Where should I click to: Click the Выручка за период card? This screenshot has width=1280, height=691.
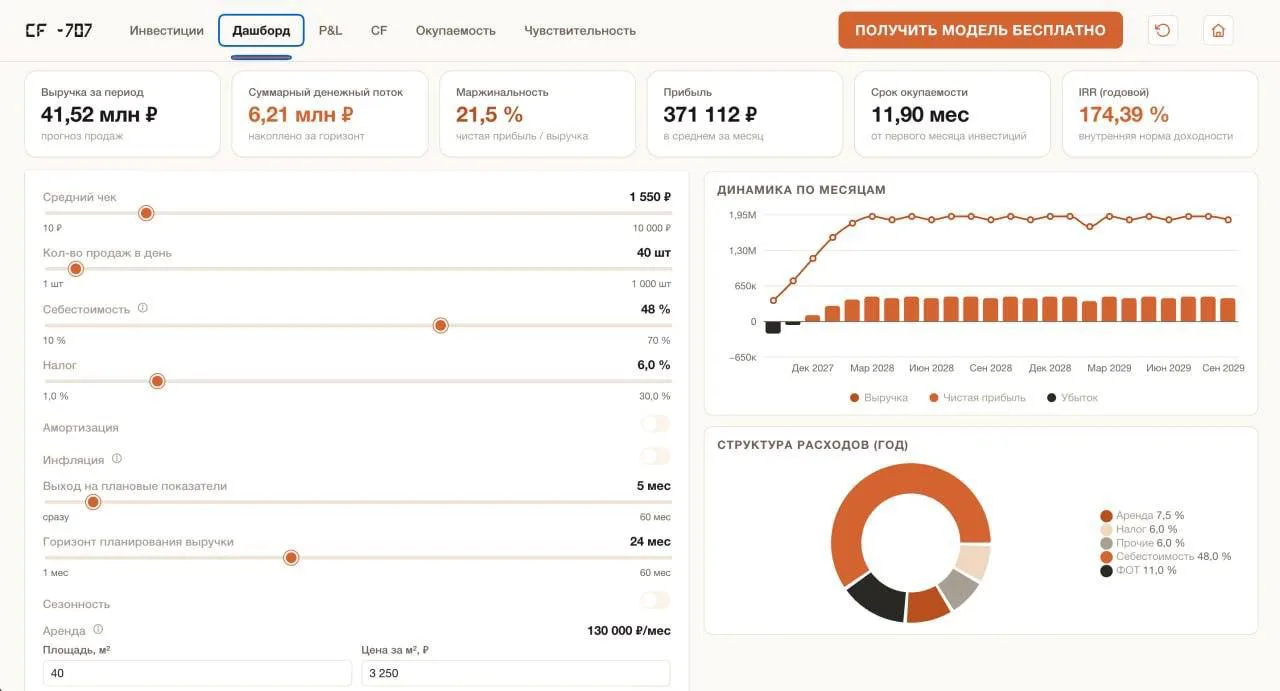[122, 114]
